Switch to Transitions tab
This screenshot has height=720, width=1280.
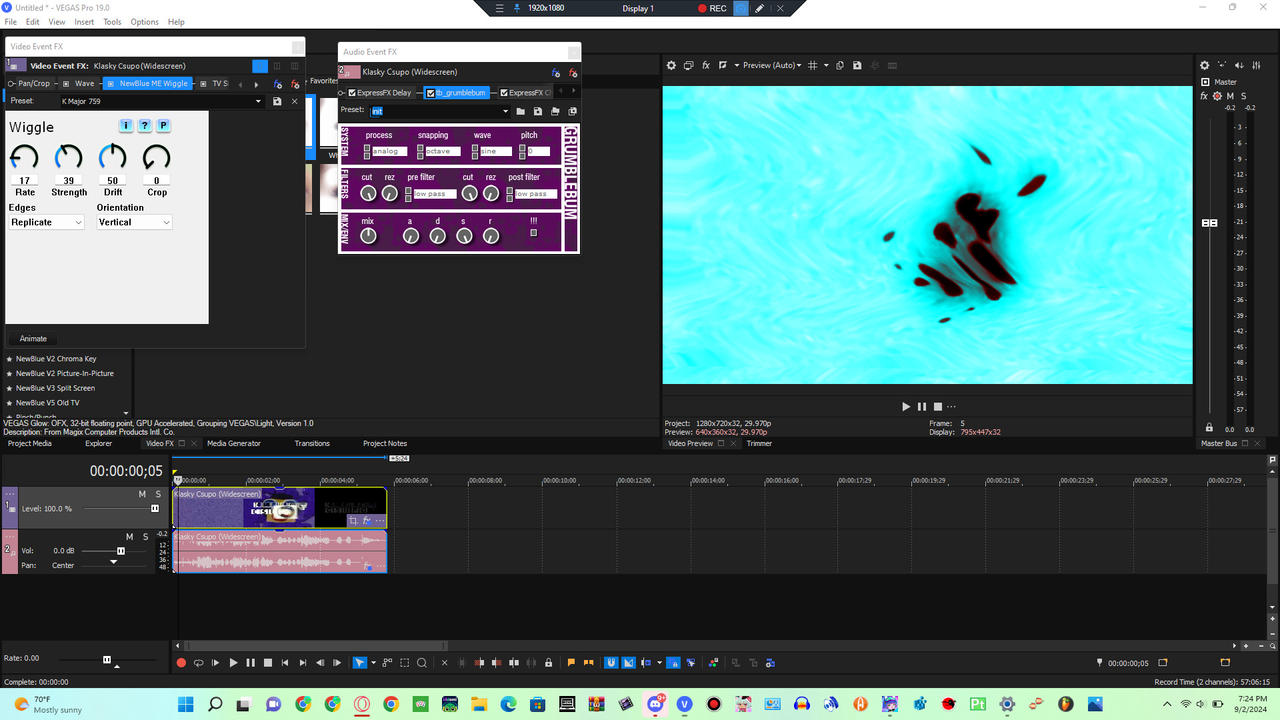click(x=312, y=443)
